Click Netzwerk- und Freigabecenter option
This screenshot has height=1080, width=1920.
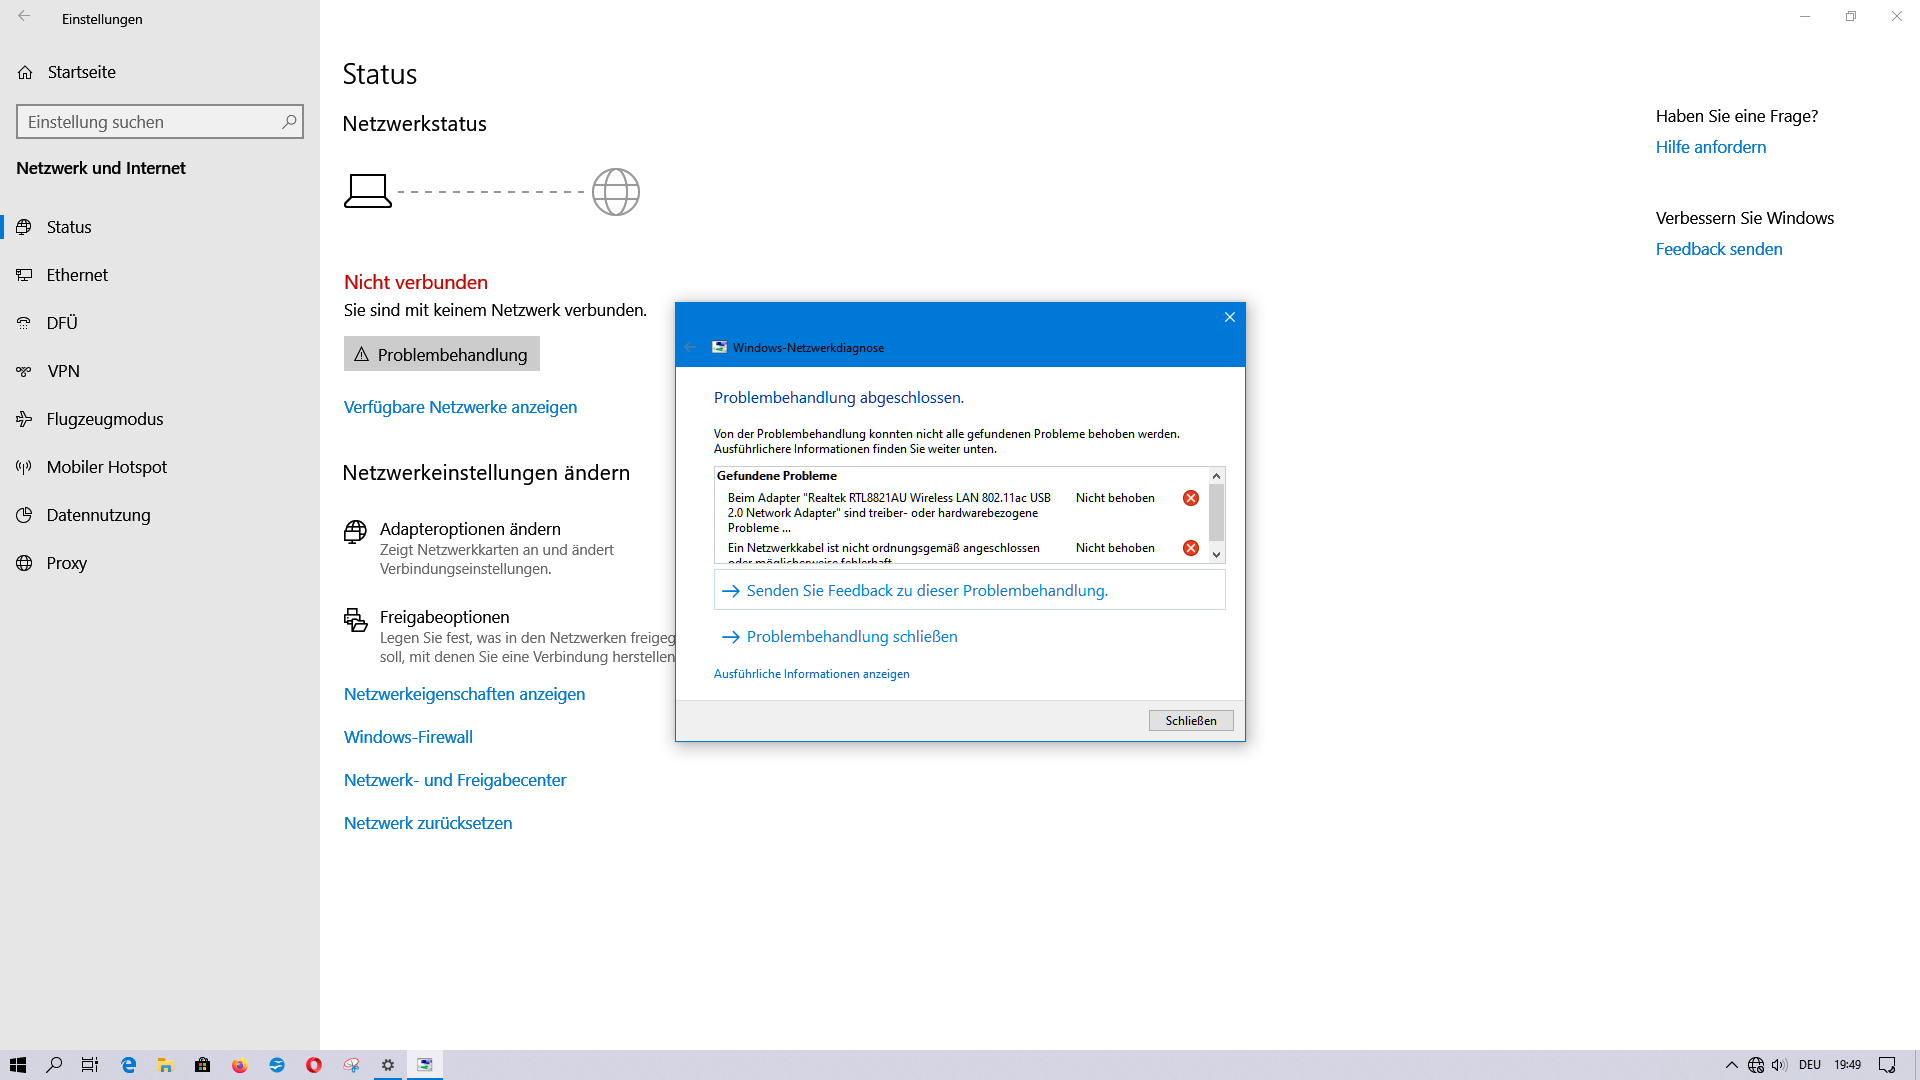(455, 779)
